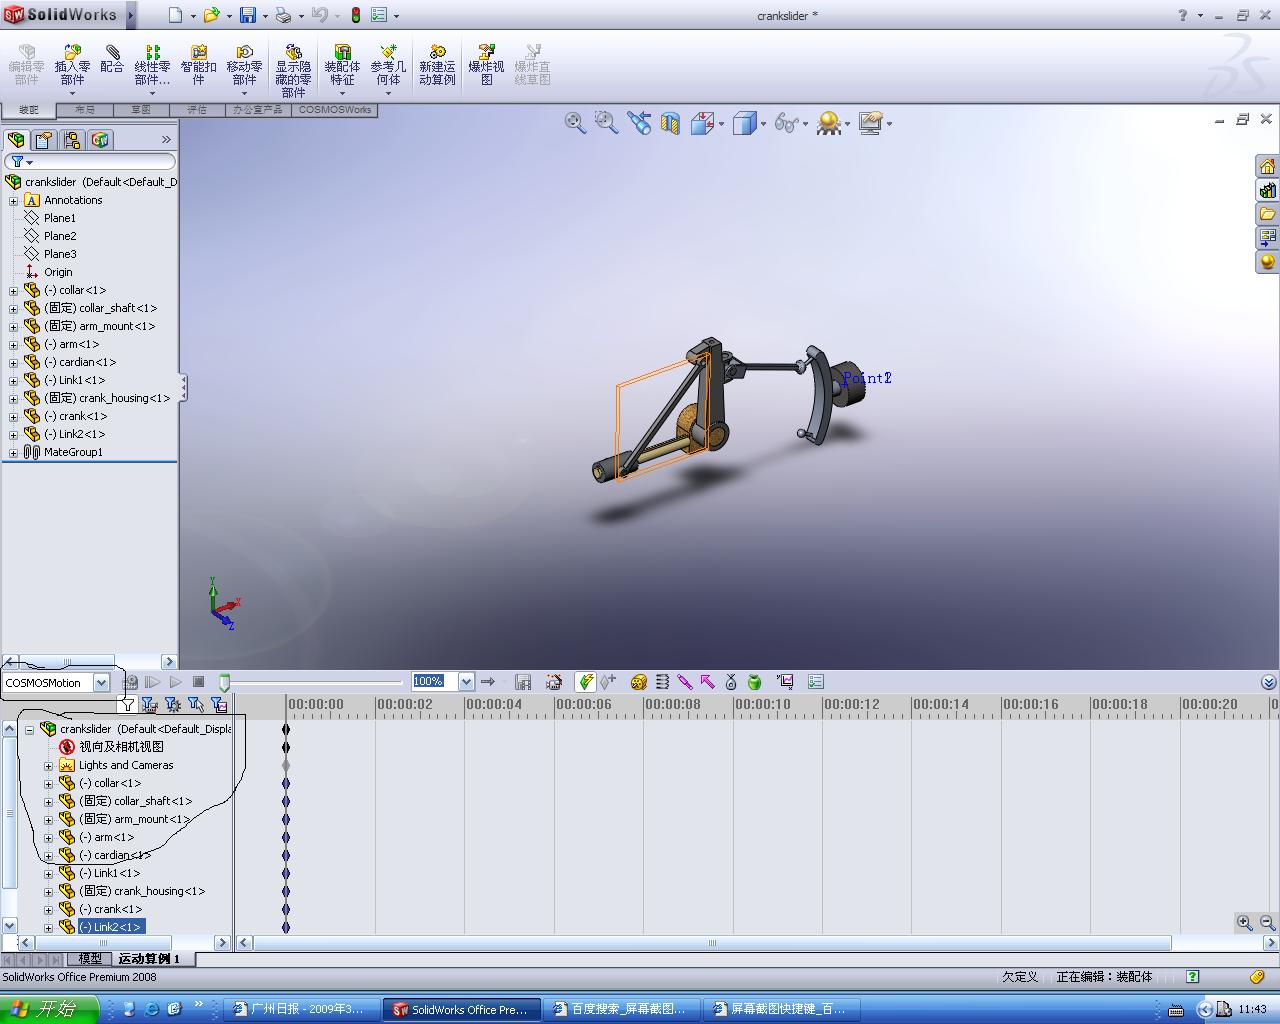
Task: Click the 插入零部件 insert components tool
Action: tap(72, 66)
